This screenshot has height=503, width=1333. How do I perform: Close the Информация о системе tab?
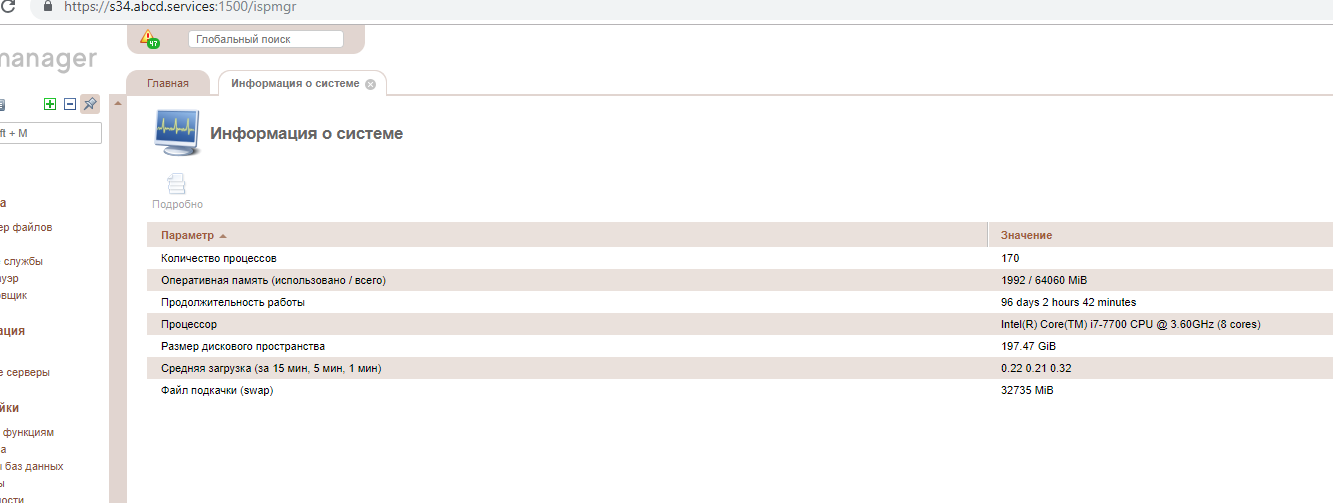tap(370, 84)
